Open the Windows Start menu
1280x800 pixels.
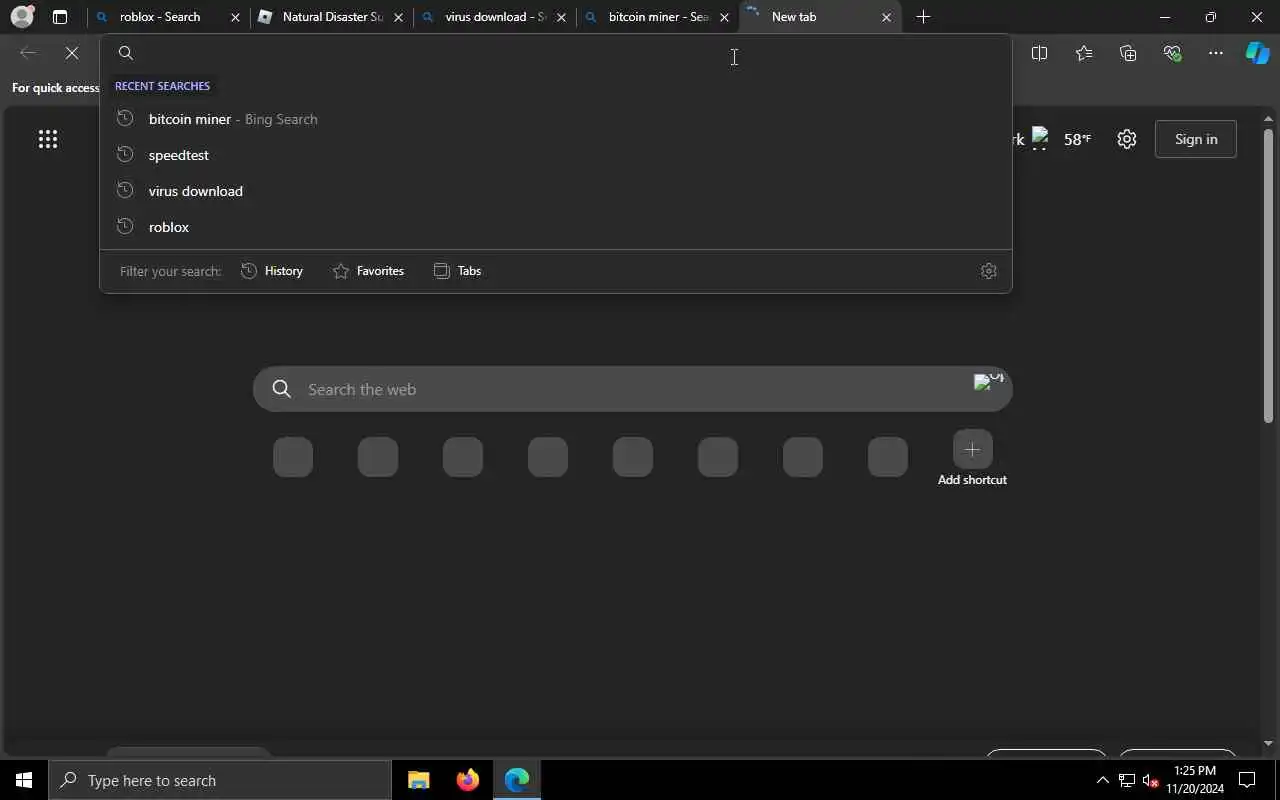coord(24,780)
